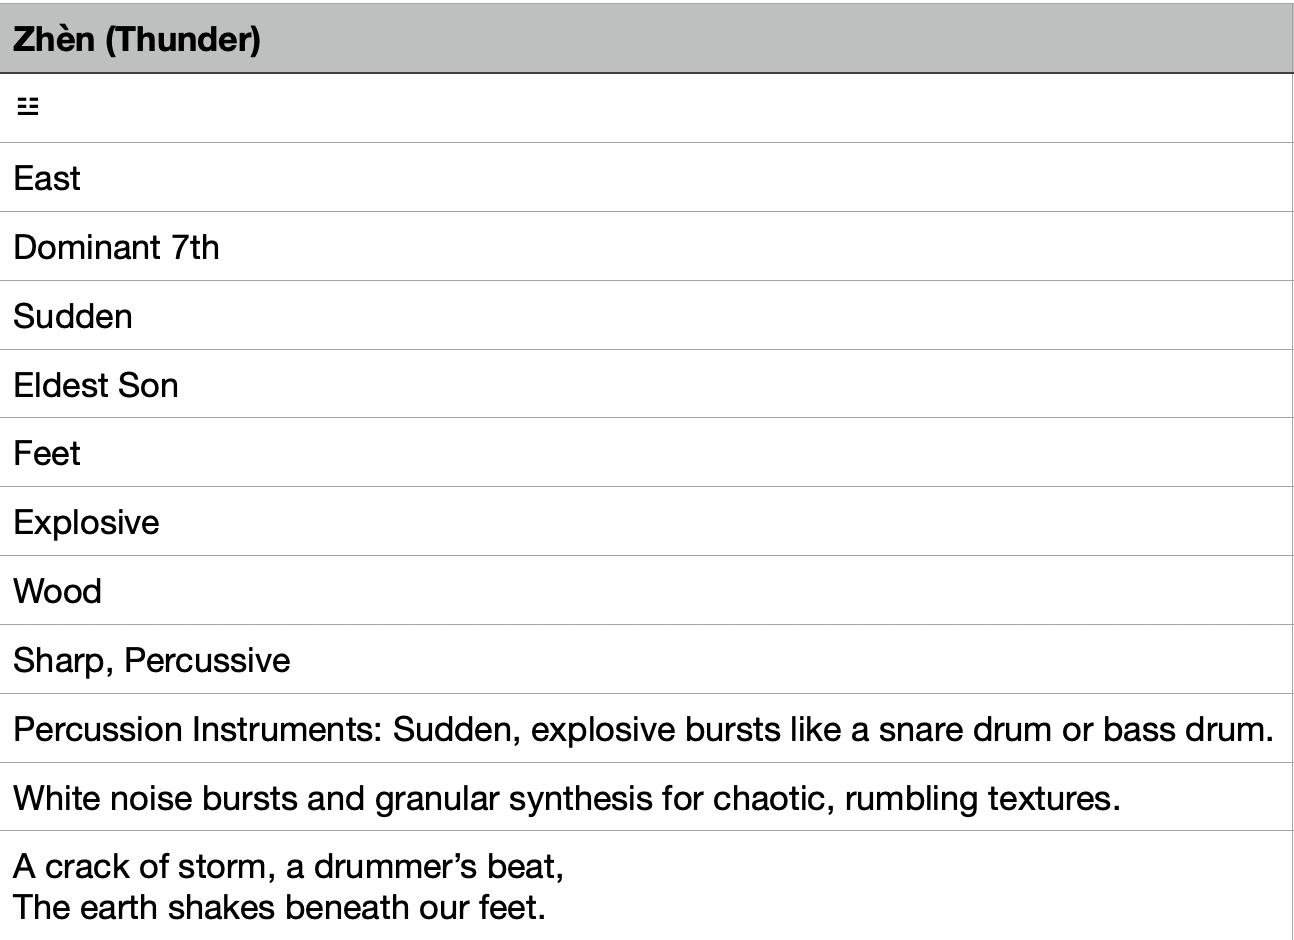The image size is (1294, 940).
Task: Select the line "The earth shakes beneath our feet"
Action: point(278,907)
